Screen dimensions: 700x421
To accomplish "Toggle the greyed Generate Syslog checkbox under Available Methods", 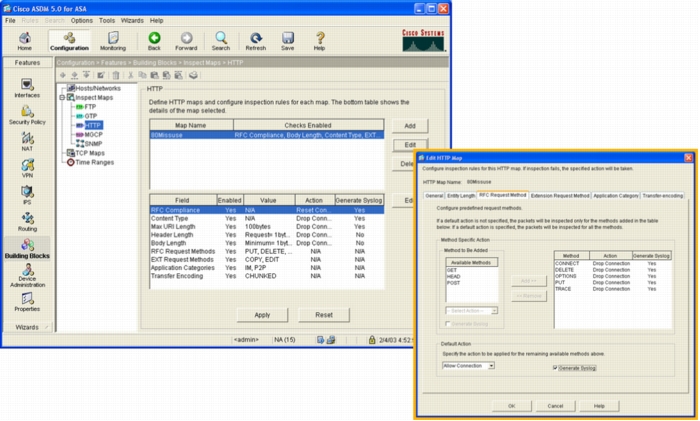I will [448, 324].
